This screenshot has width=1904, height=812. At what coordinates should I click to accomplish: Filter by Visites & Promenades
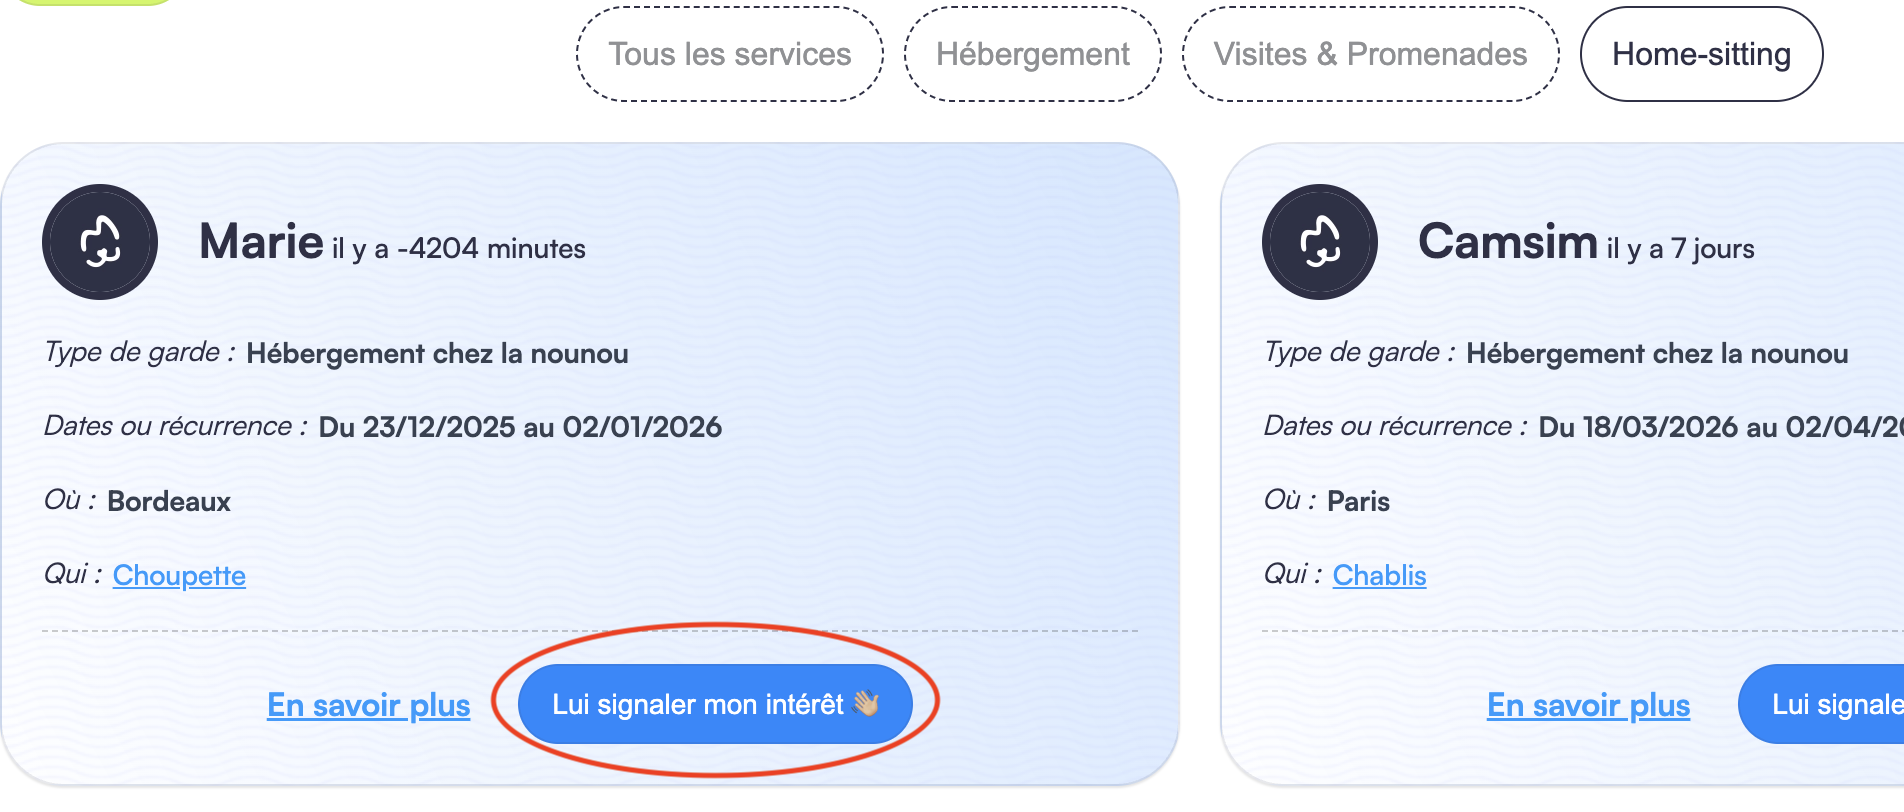pos(1370,54)
